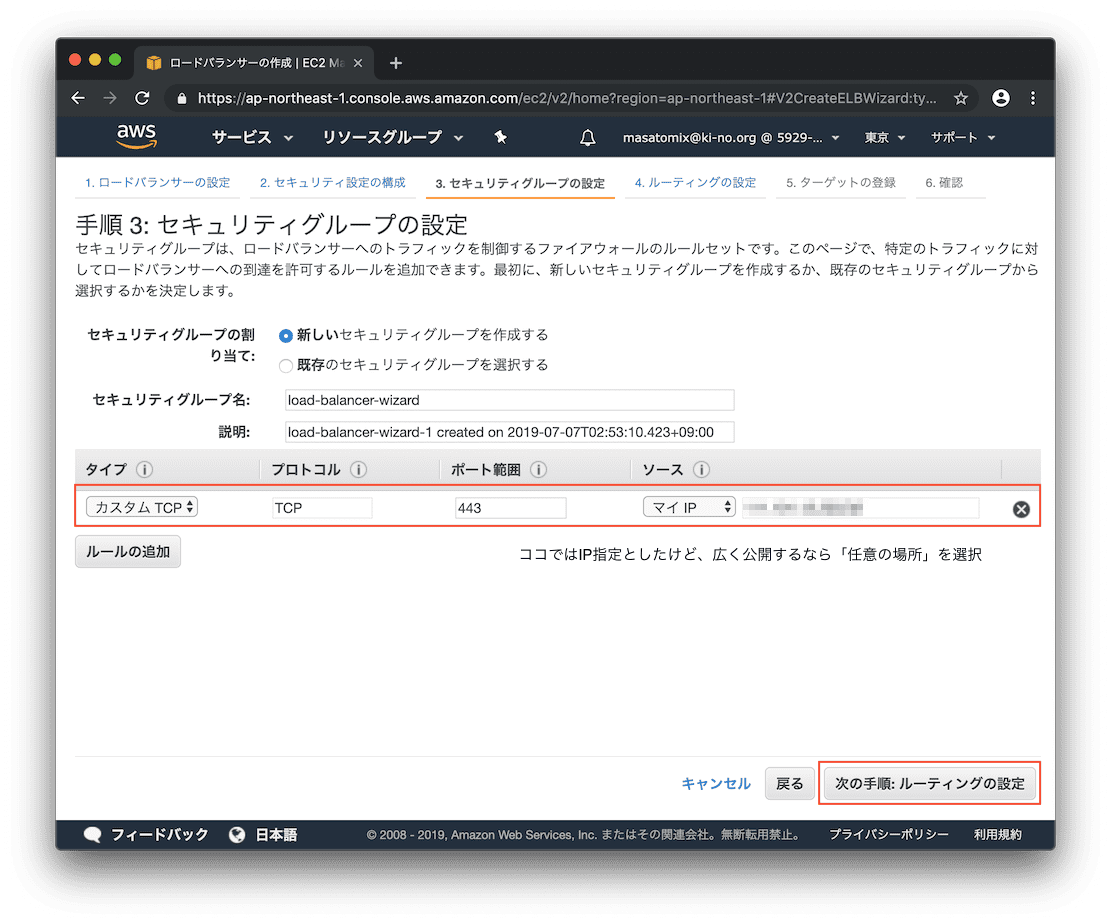Select step 3 セキュリティグループの設定 tab

click(520, 184)
